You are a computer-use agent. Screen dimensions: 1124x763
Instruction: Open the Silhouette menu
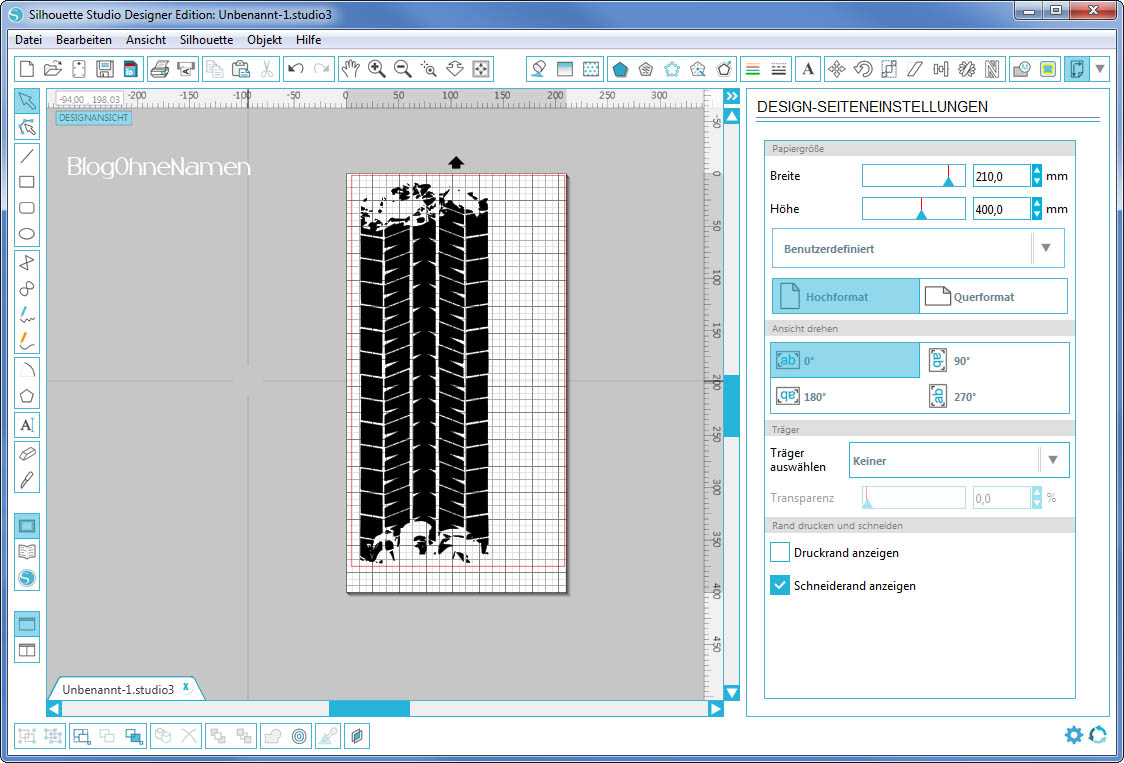coord(206,40)
